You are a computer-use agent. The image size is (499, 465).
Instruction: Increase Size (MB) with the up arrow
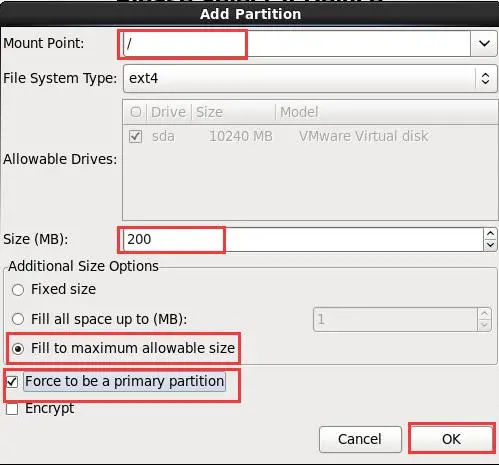pyautogui.click(x=490, y=234)
